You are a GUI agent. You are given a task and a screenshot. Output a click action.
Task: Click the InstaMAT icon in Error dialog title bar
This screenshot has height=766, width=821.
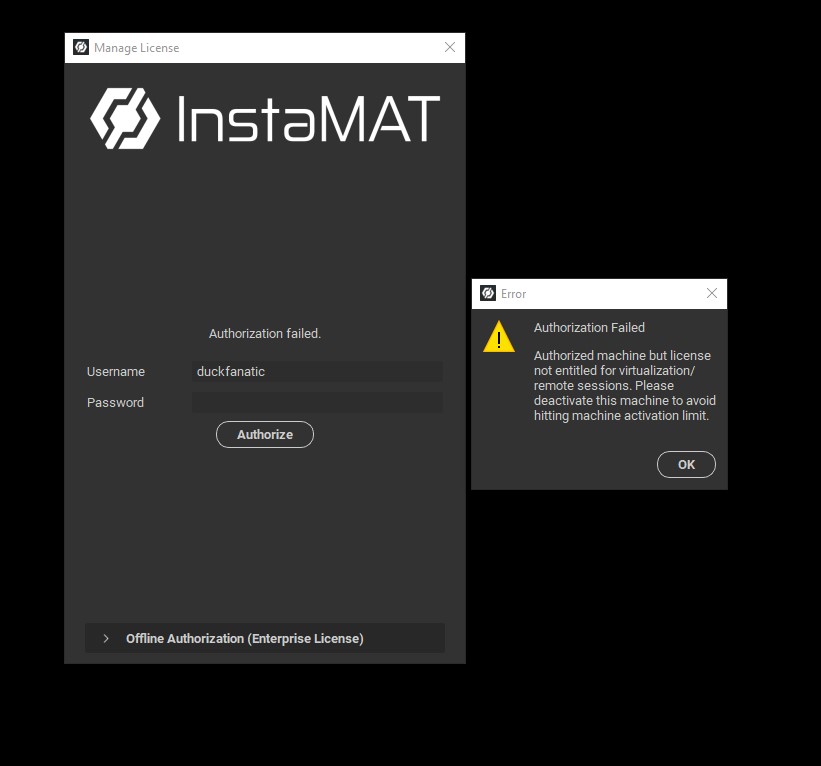(x=488, y=294)
